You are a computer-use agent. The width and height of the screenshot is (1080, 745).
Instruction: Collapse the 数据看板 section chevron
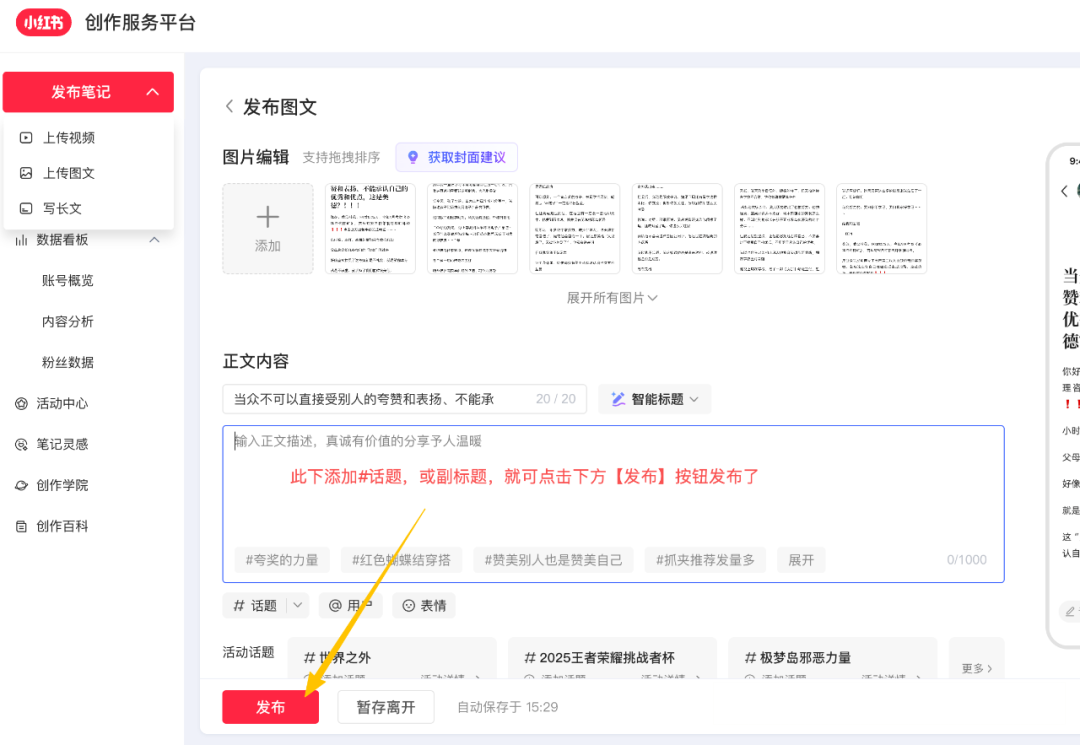pos(154,240)
